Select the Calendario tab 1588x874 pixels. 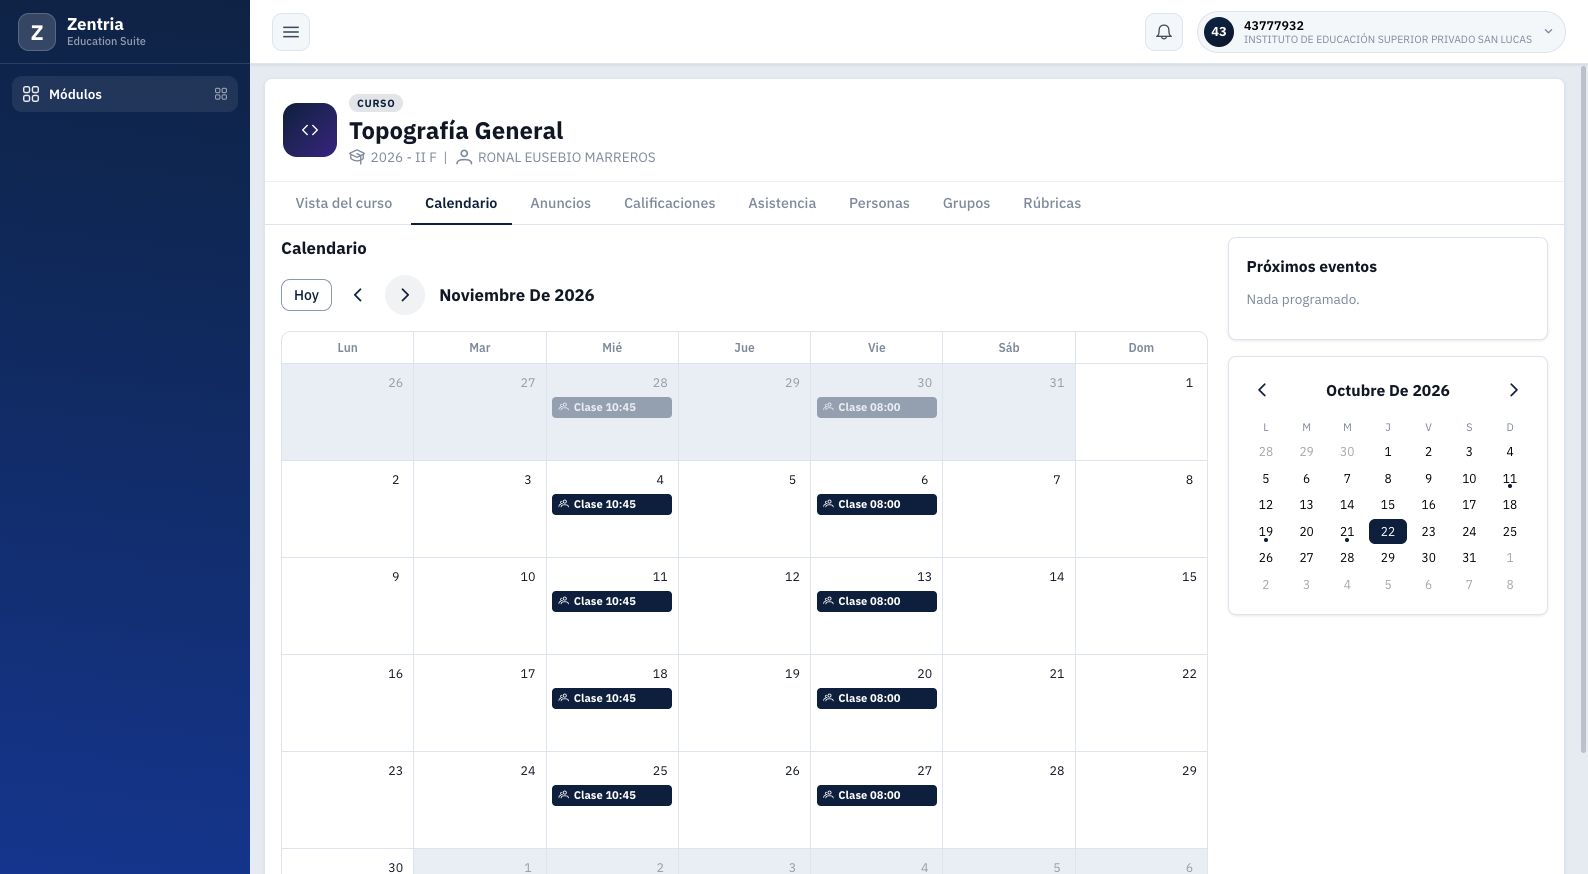(x=461, y=203)
